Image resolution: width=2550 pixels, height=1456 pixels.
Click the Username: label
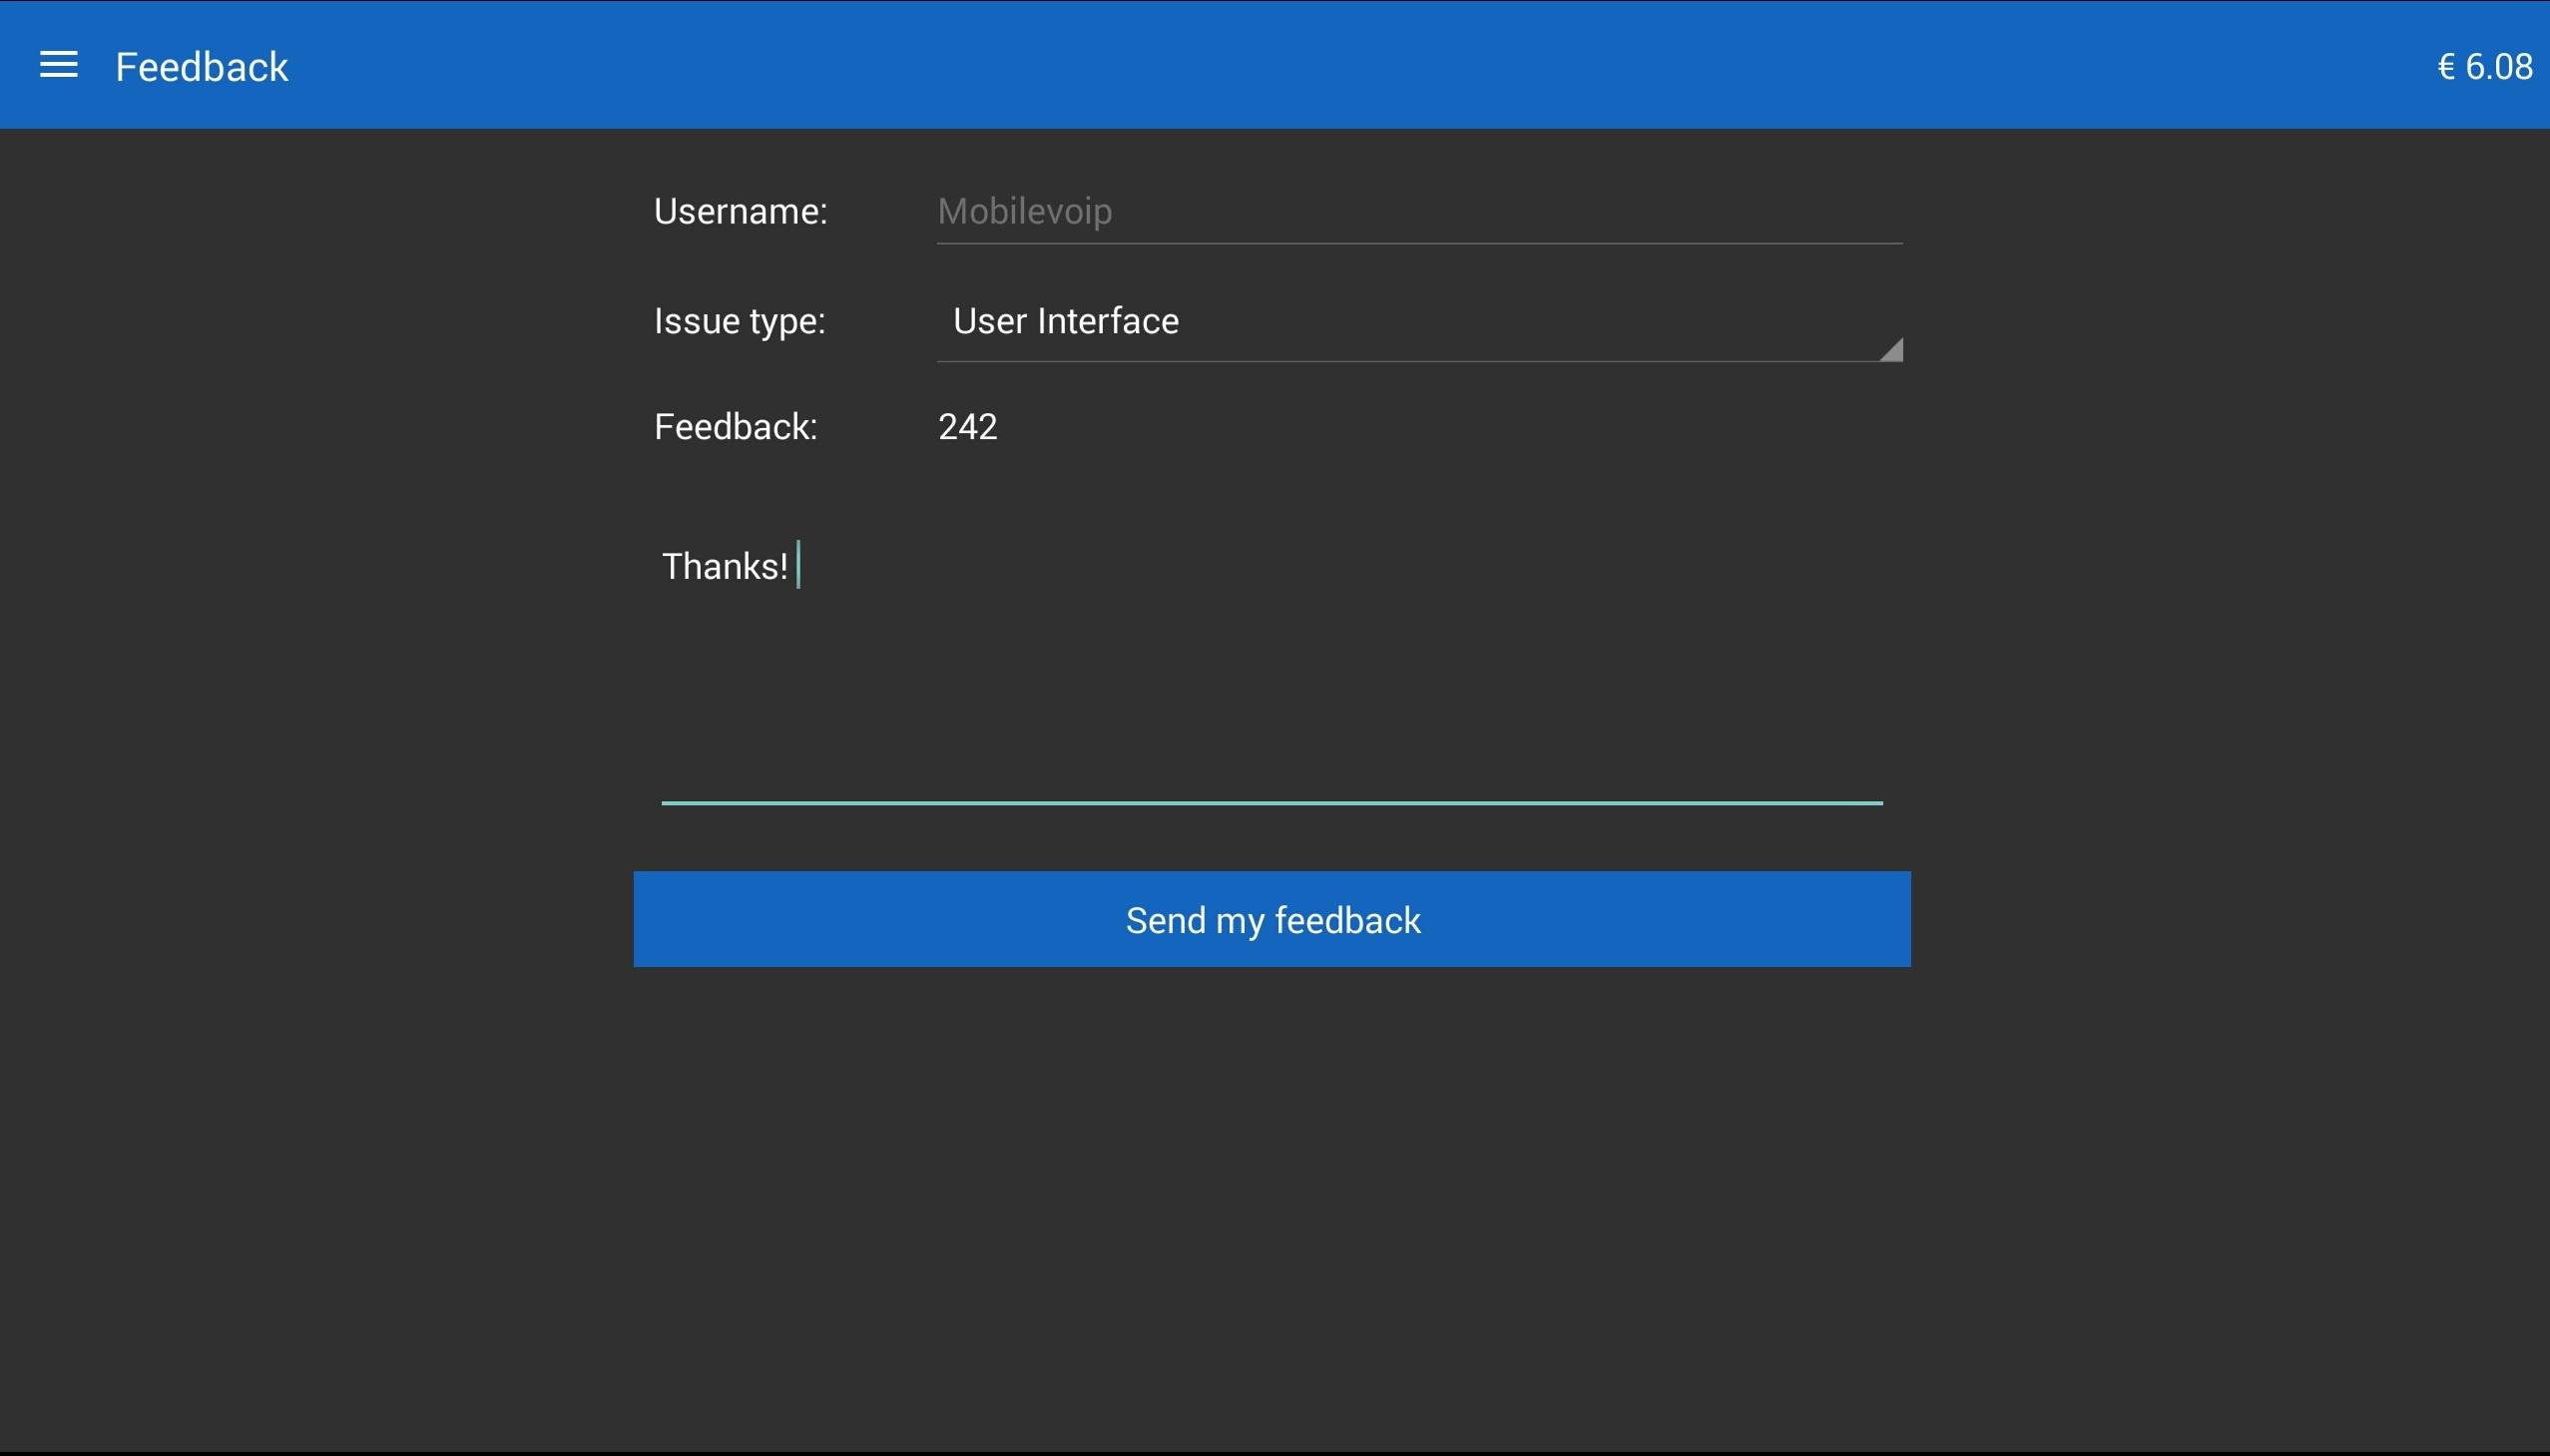click(740, 212)
